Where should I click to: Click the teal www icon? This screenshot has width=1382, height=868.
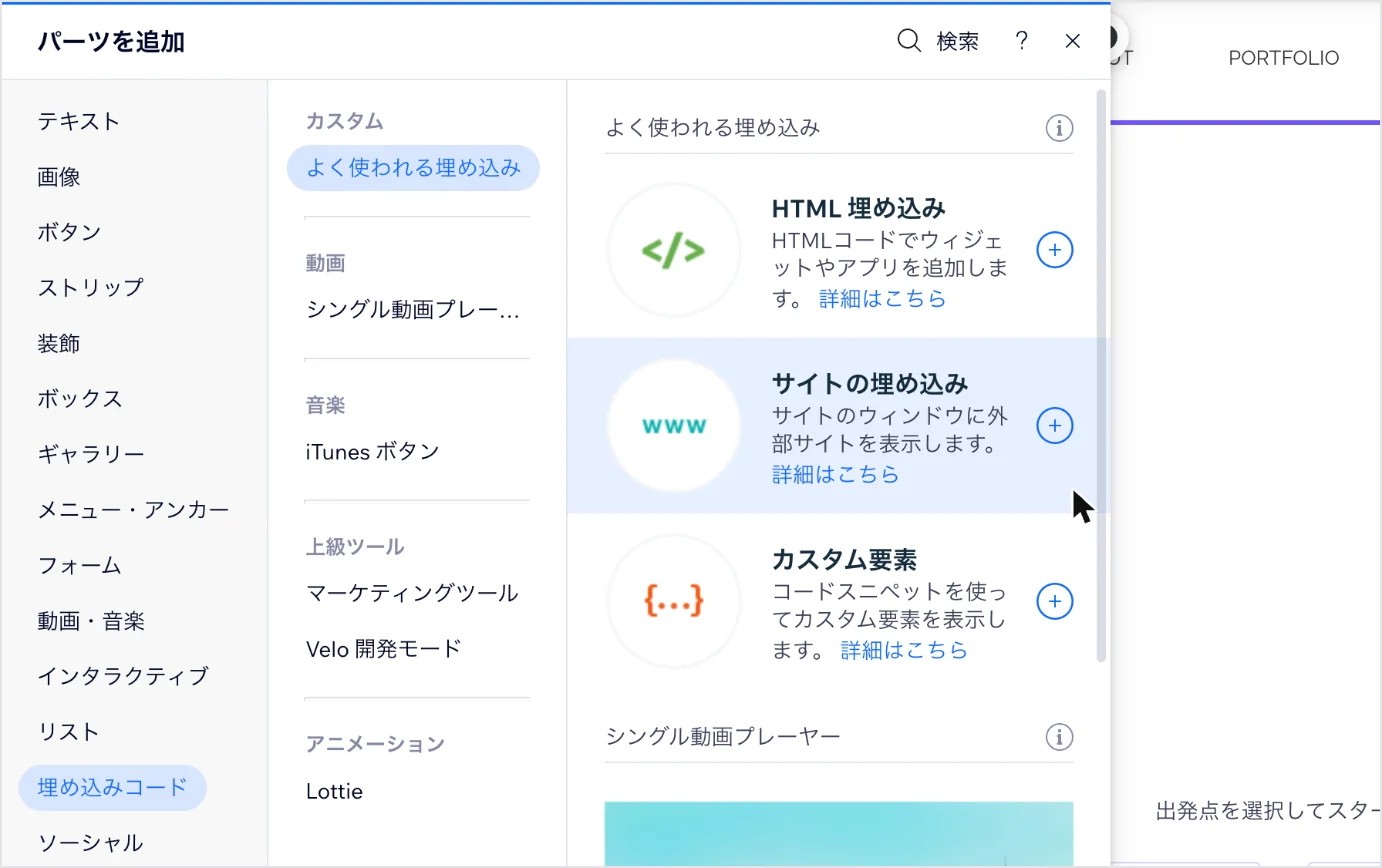coord(674,426)
